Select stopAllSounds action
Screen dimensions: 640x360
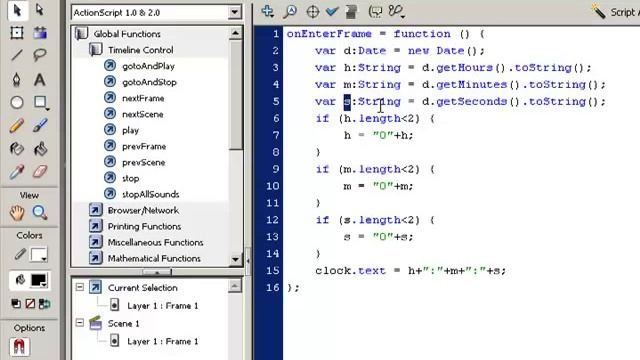pos(151,194)
